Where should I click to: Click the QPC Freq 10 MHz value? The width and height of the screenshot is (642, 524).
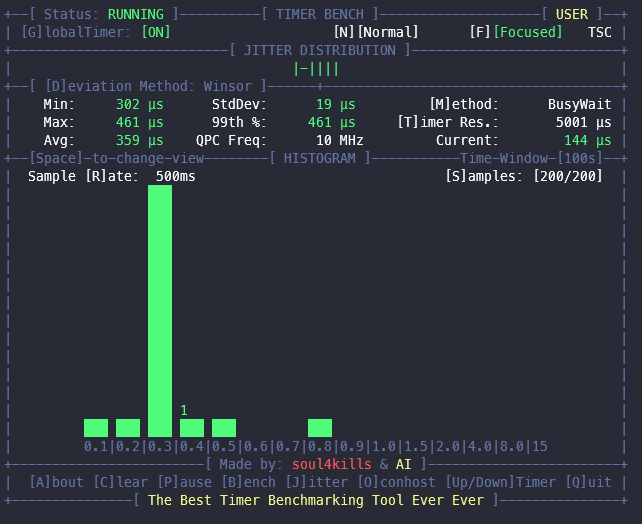[339, 140]
